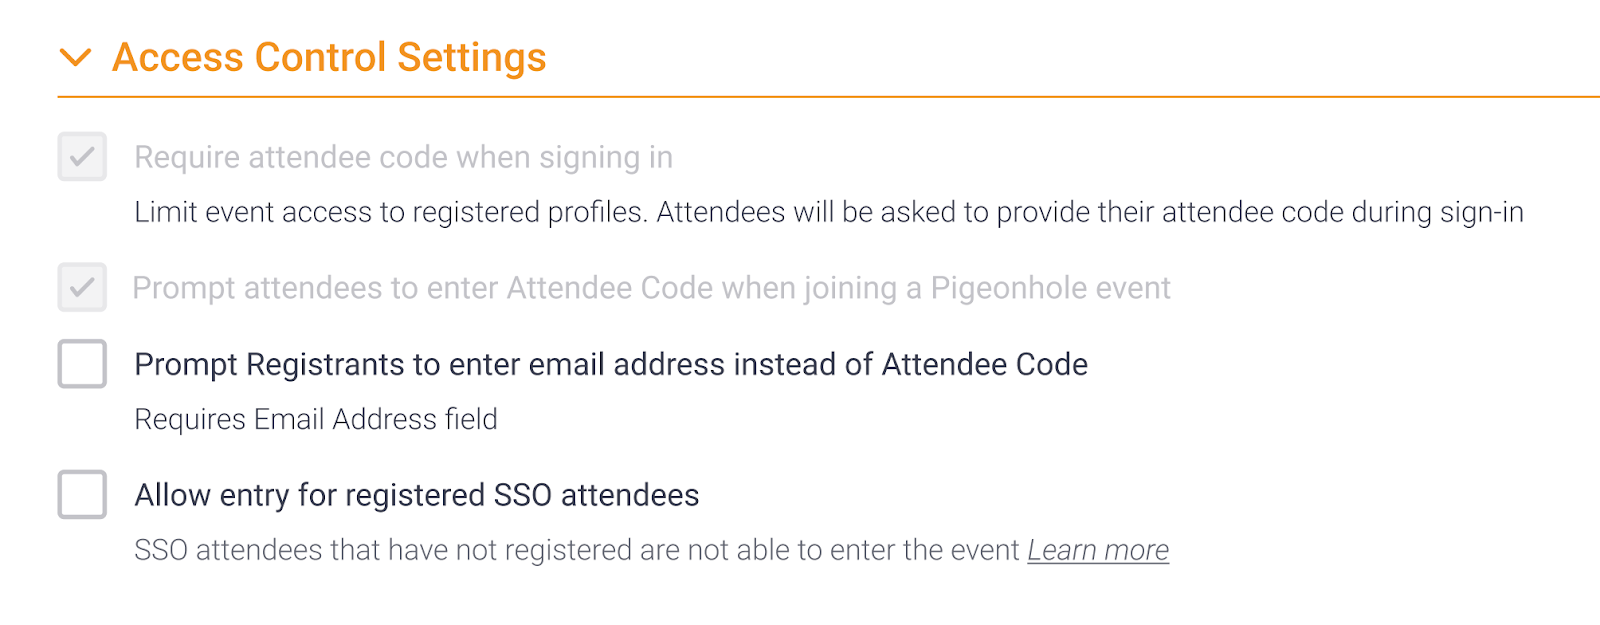This screenshot has height=625, width=1600.
Task: Click checkmark icon for Require attendee code
Action: click(x=82, y=157)
